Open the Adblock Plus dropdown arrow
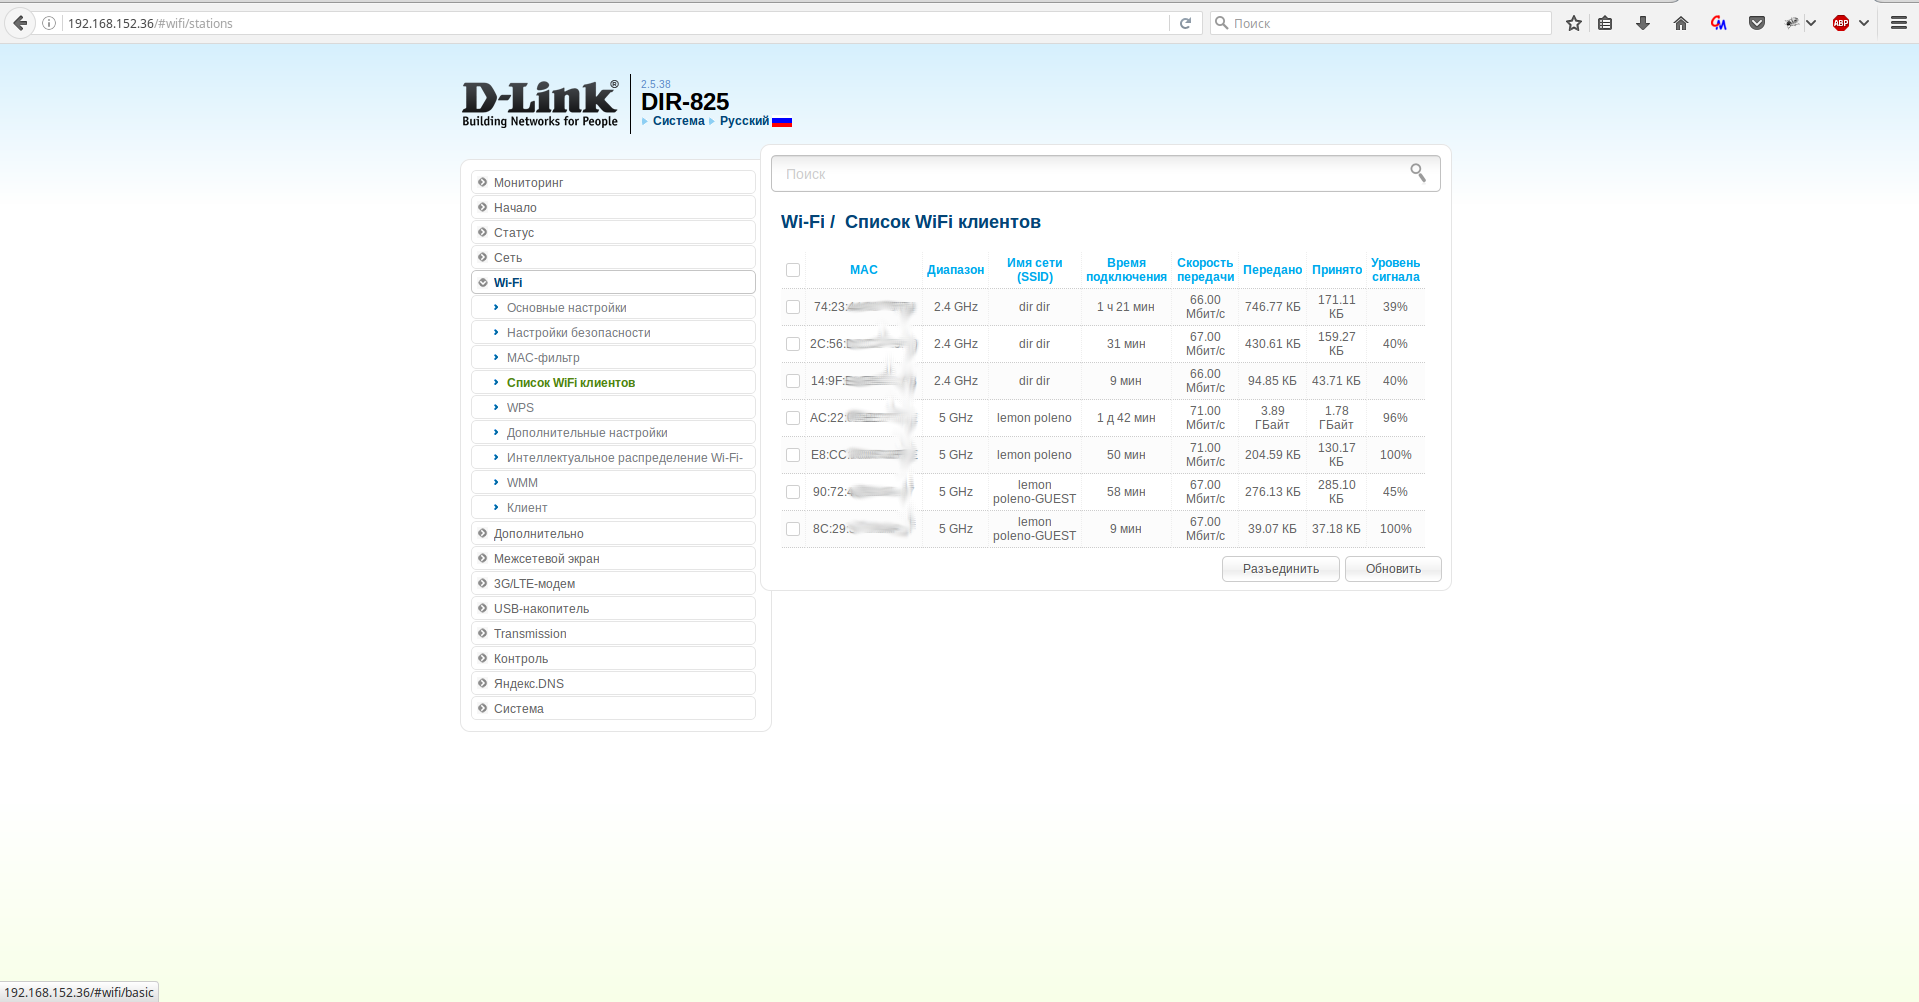This screenshot has width=1919, height=1002. click(x=1864, y=23)
